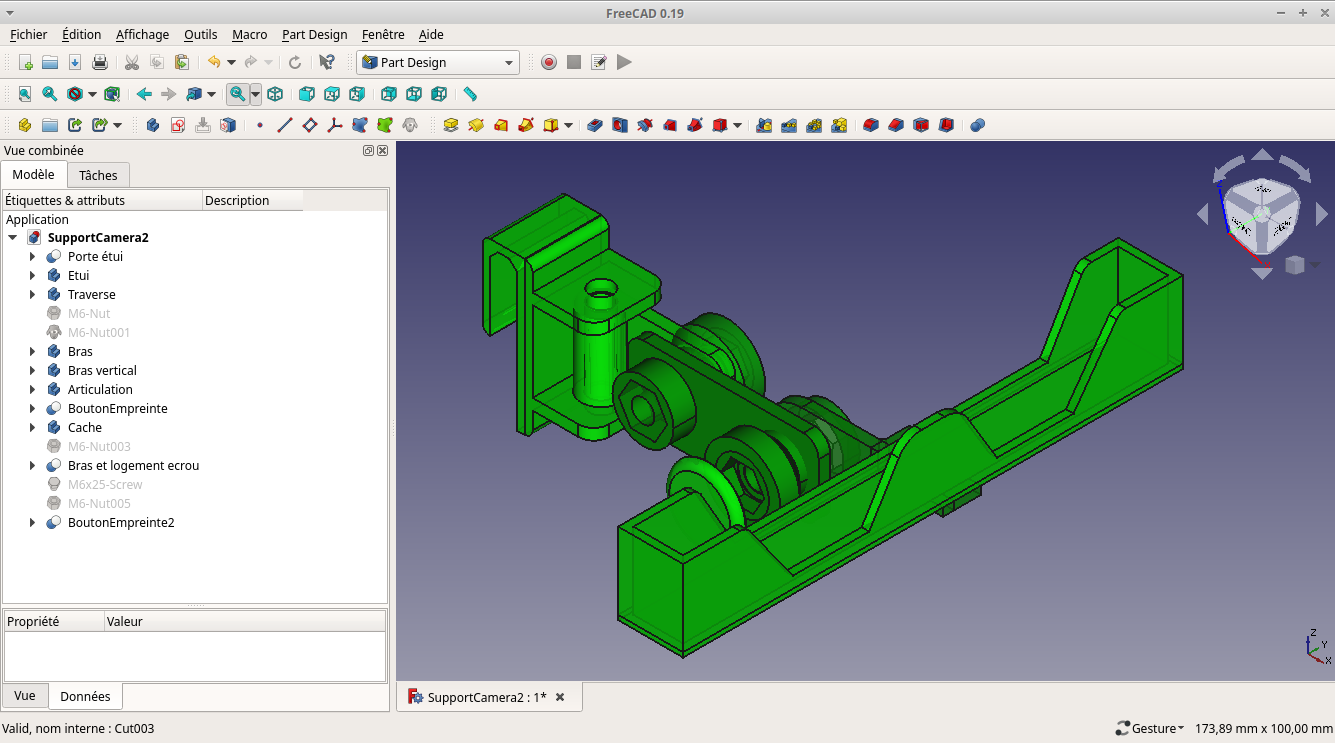The image size is (1335, 743).
Task: Toggle the pressed zoom magnifier view button
Action: [x=237, y=94]
